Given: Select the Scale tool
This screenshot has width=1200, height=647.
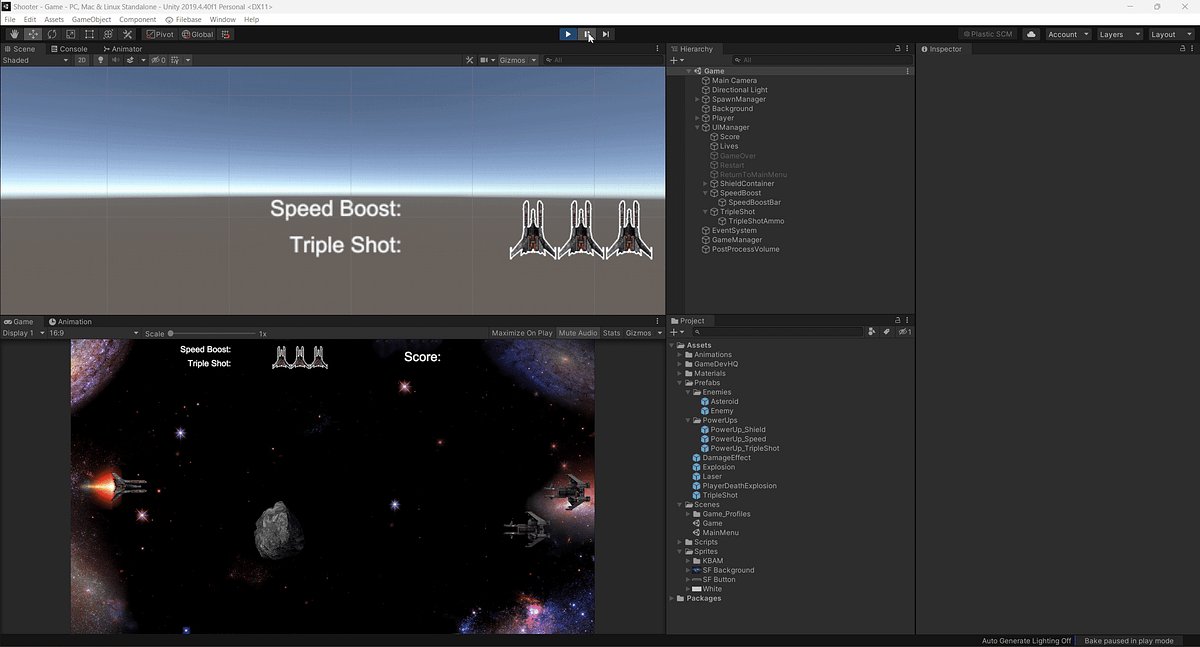Looking at the screenshot, I should pos(70,33).
